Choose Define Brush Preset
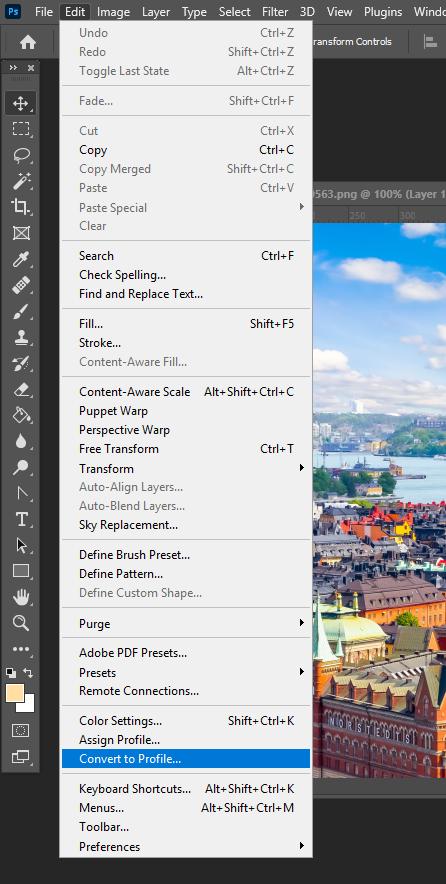446x884 pixels. (186, 555)
